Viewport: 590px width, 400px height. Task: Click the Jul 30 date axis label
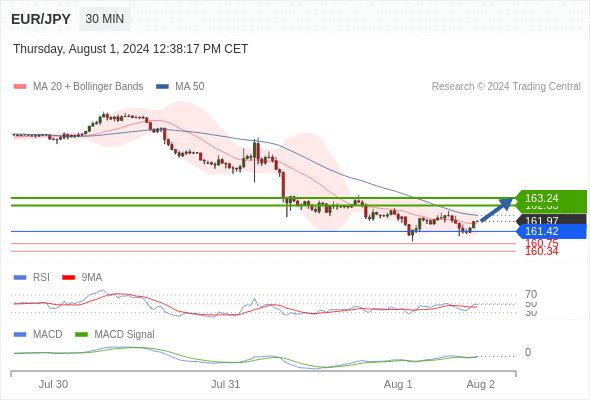coord(53,384)
